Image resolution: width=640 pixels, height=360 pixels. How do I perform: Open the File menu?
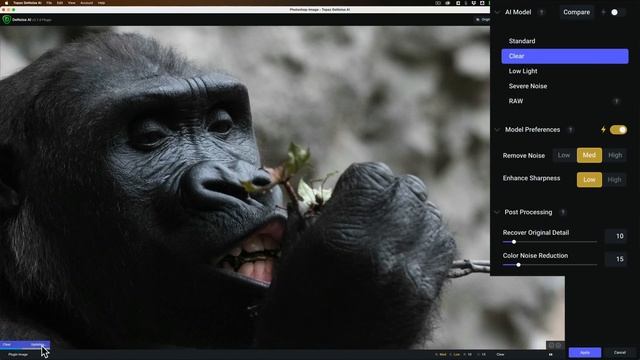point(49,3)
